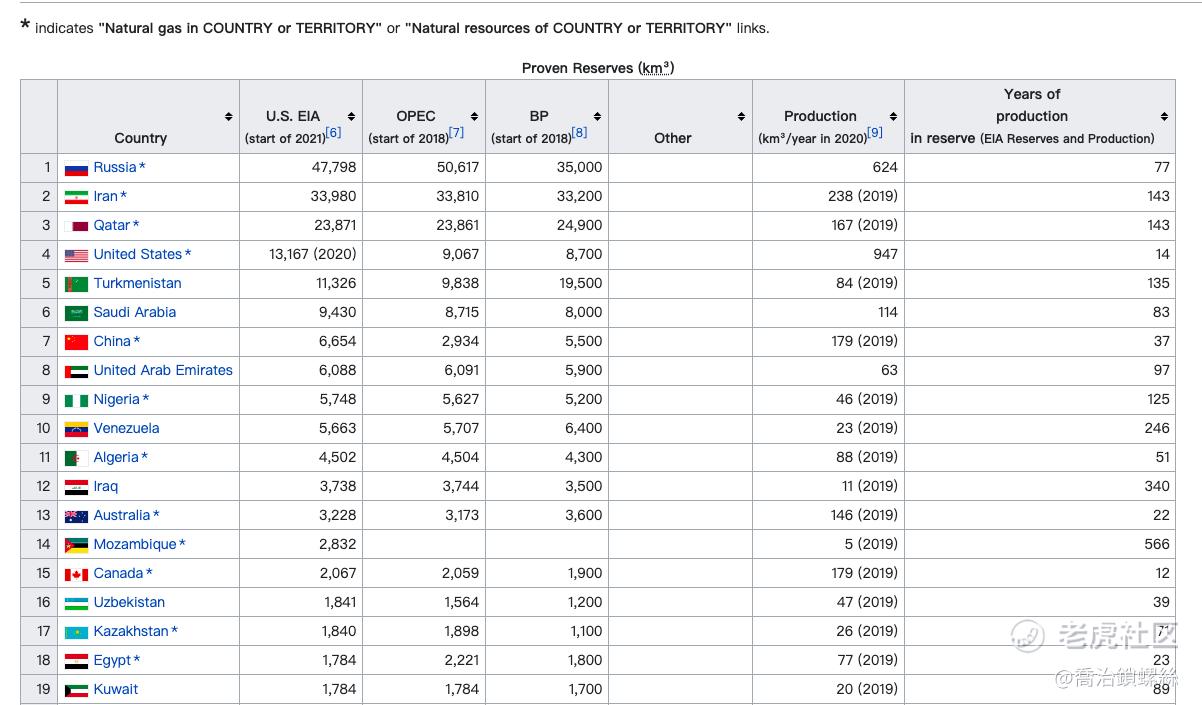Open reference [8] in BP header

click(x=579, y=133)
